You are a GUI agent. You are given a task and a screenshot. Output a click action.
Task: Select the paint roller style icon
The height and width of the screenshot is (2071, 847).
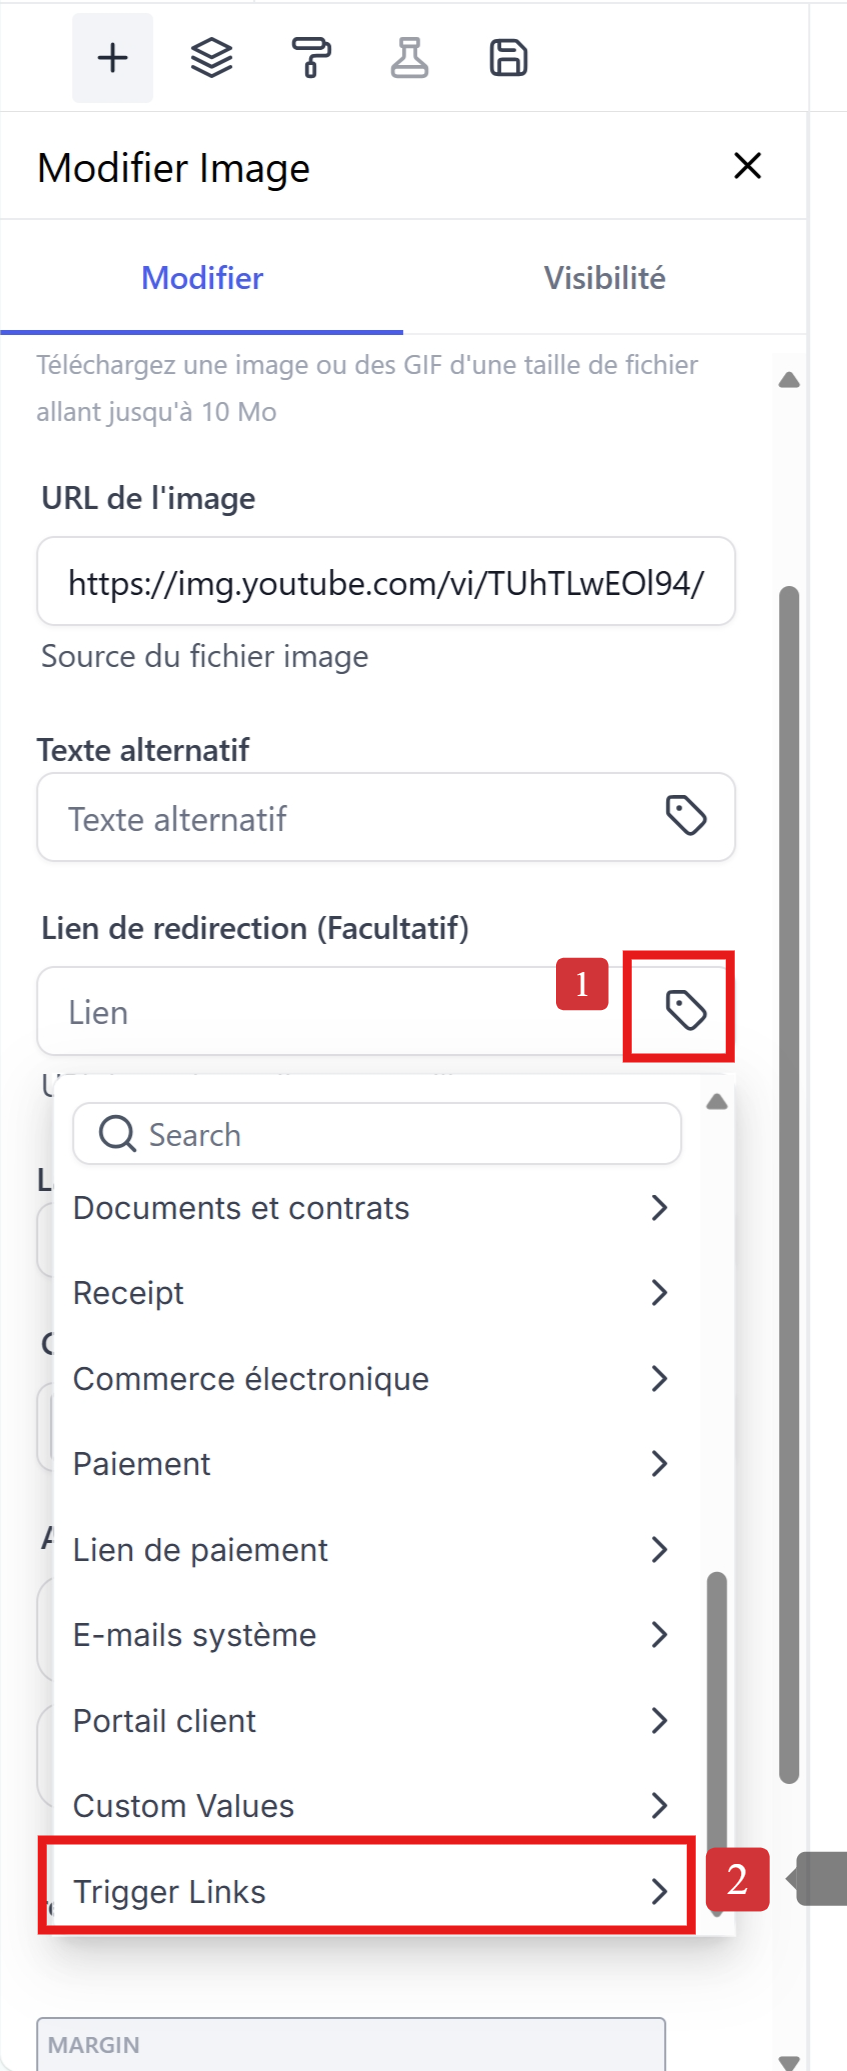(311, 58)
